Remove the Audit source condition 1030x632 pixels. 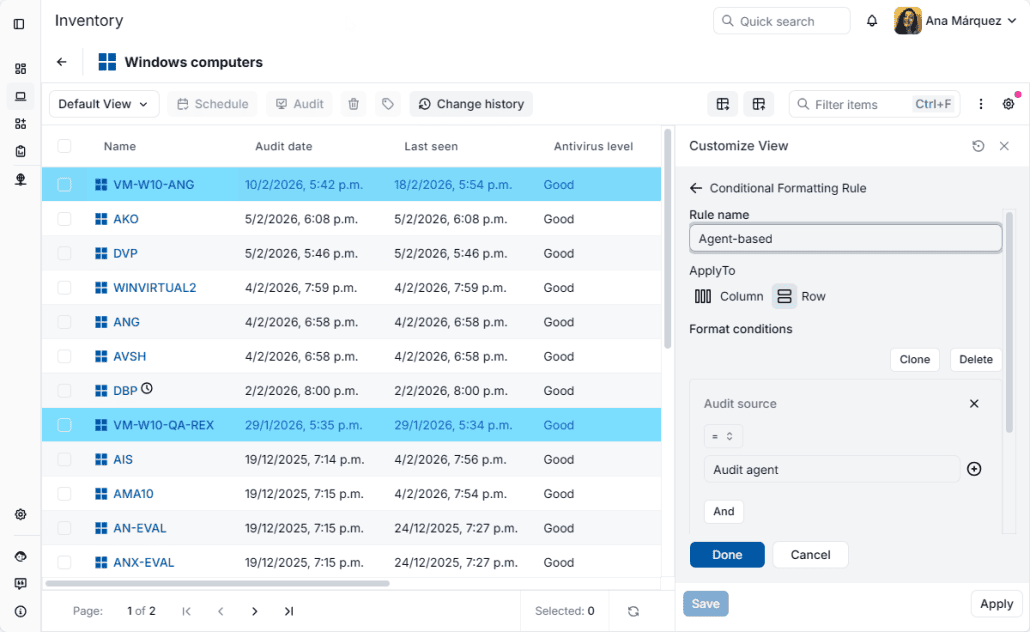[974, 403]
